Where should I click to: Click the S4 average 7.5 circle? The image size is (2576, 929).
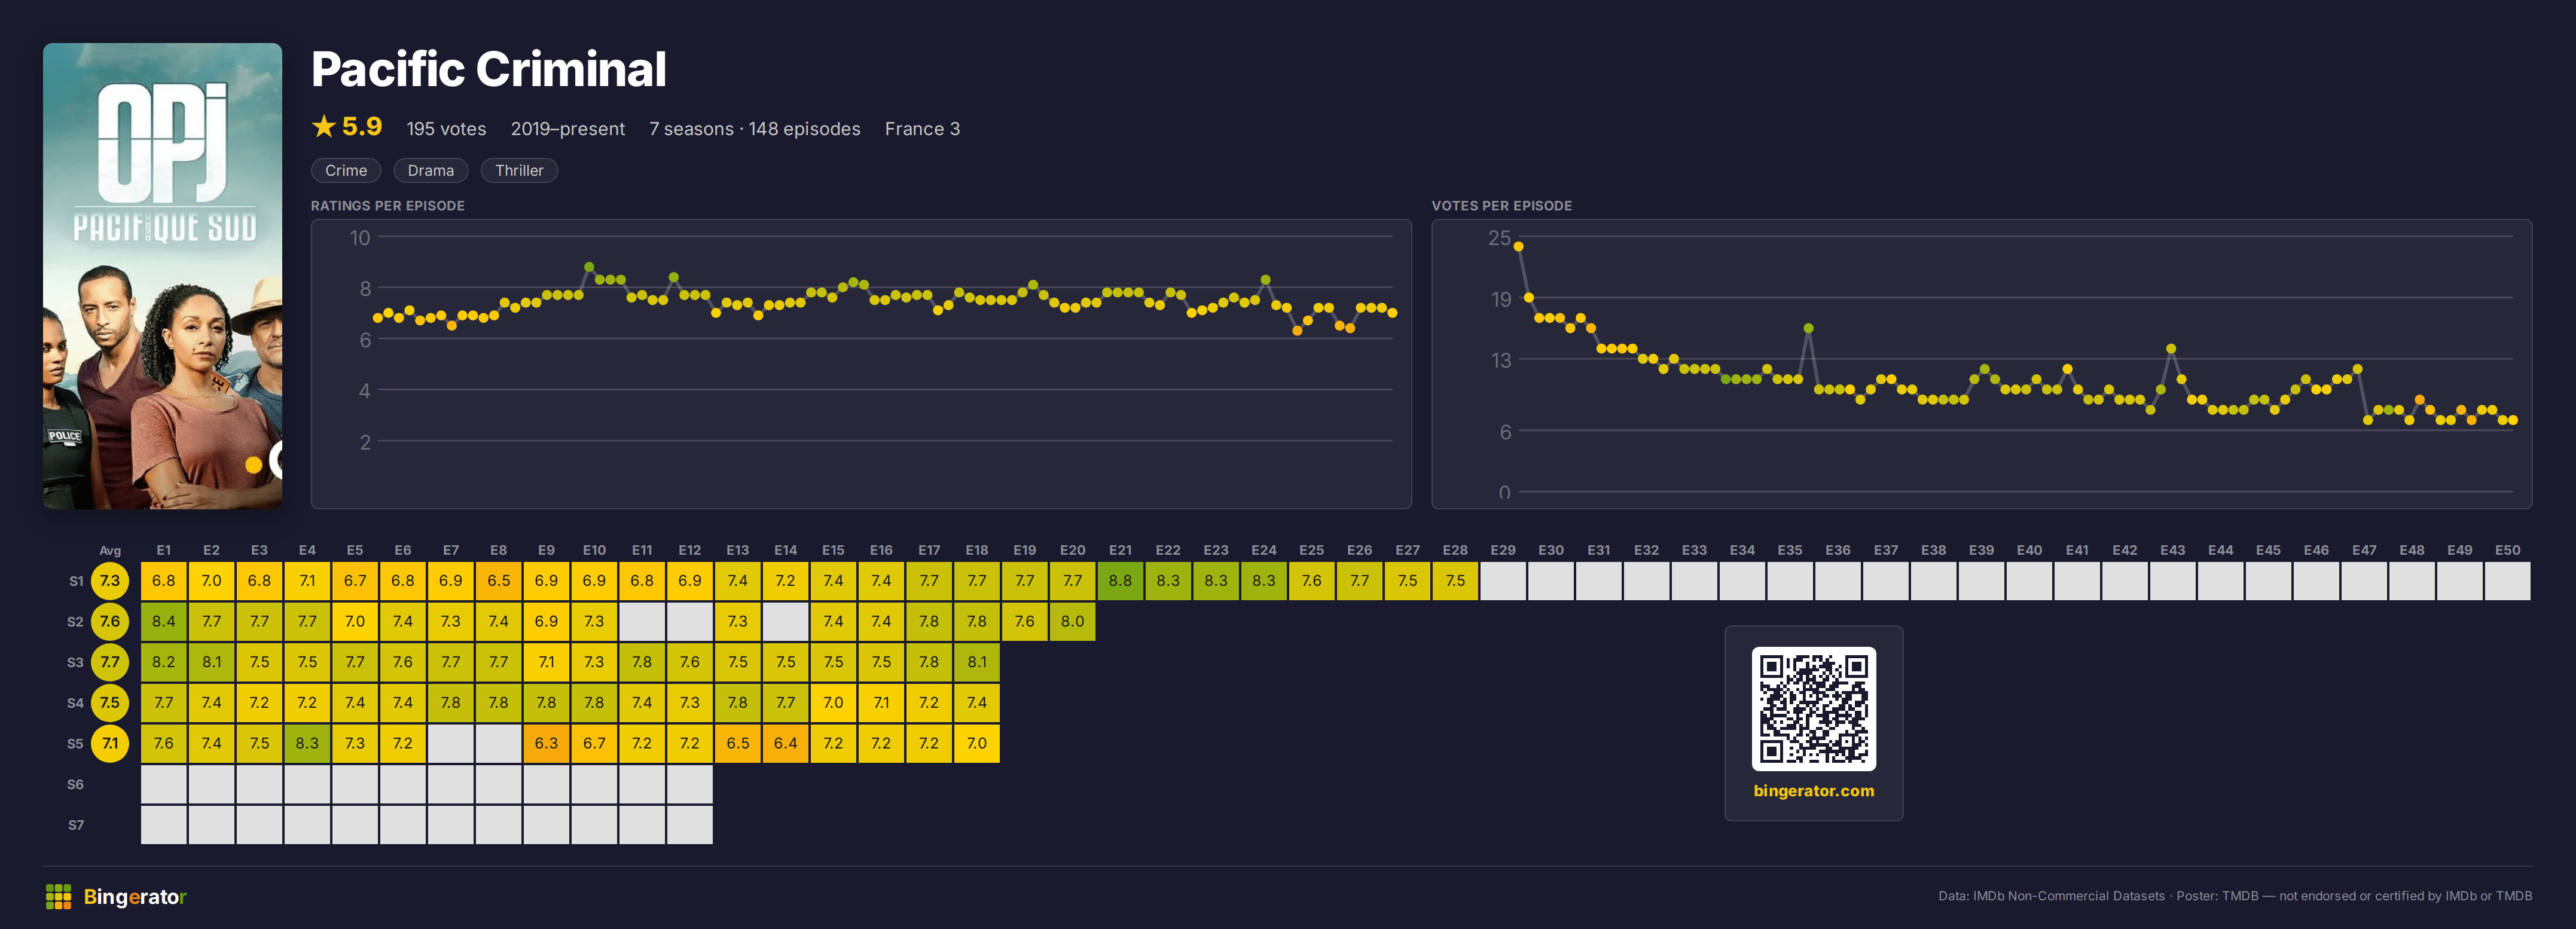coord(110,703)
